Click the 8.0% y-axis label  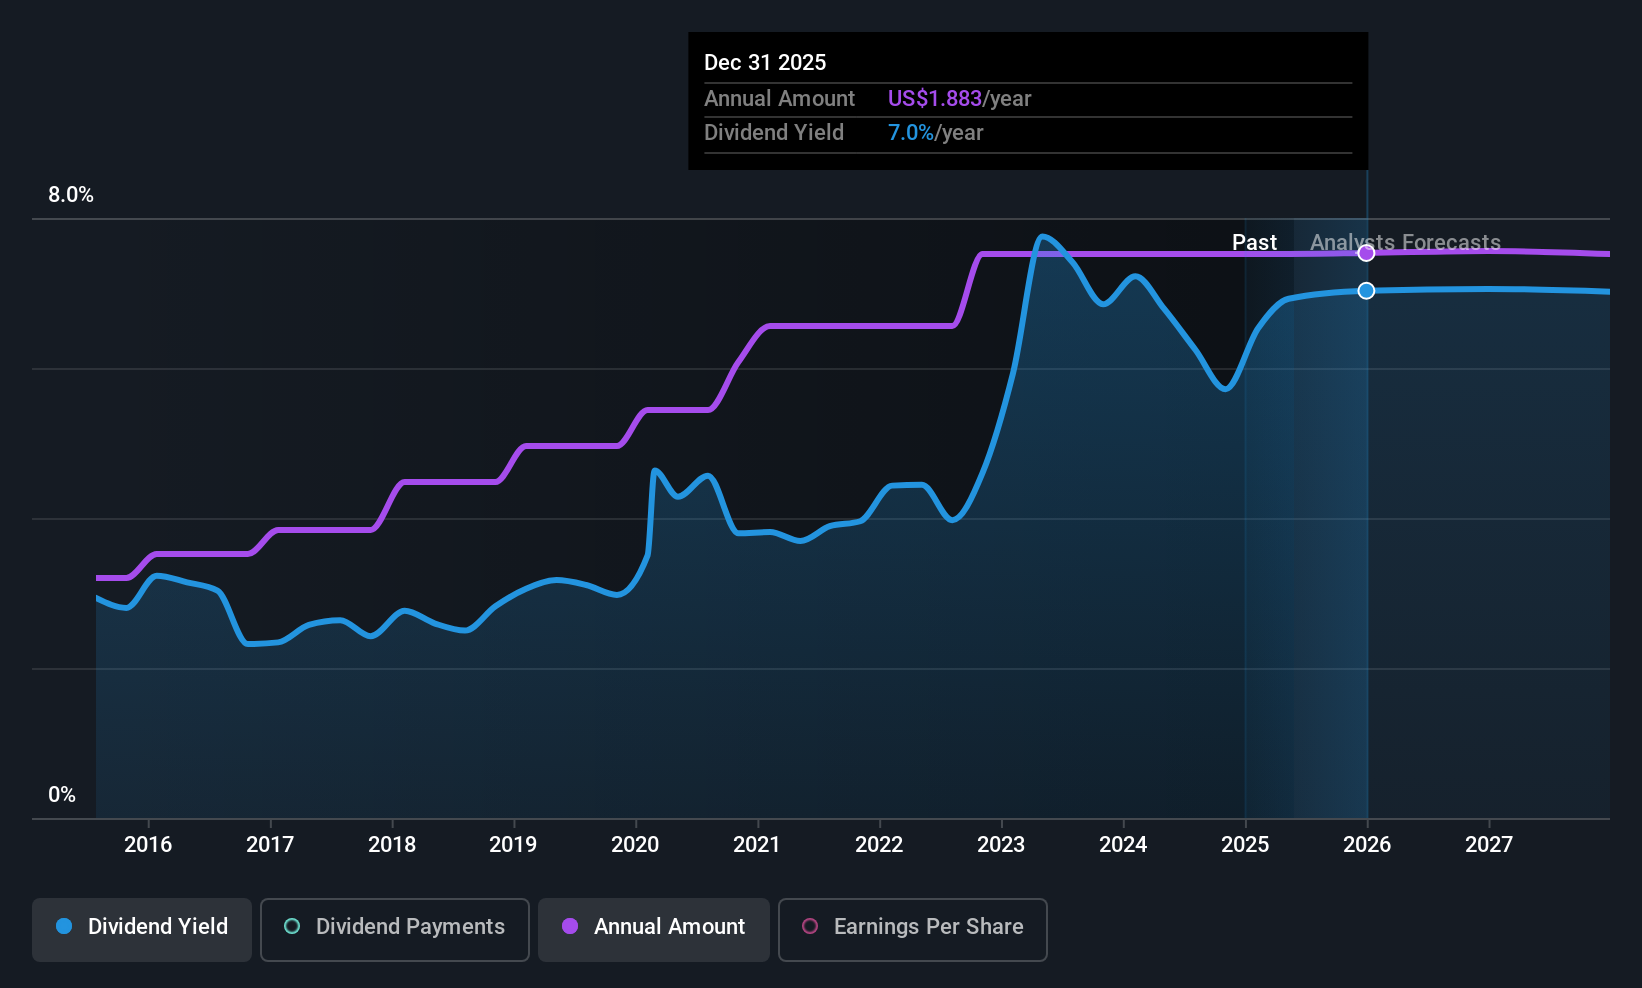[71, 195]
